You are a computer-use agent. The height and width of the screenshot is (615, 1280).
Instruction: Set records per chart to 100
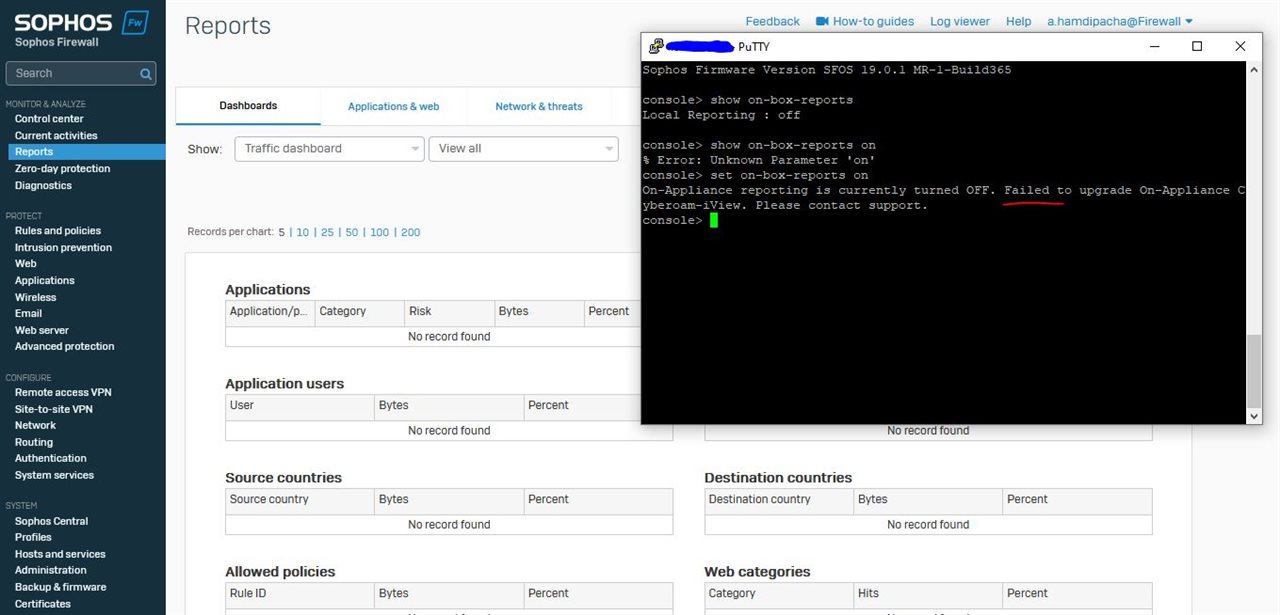(x=379, y=232)
